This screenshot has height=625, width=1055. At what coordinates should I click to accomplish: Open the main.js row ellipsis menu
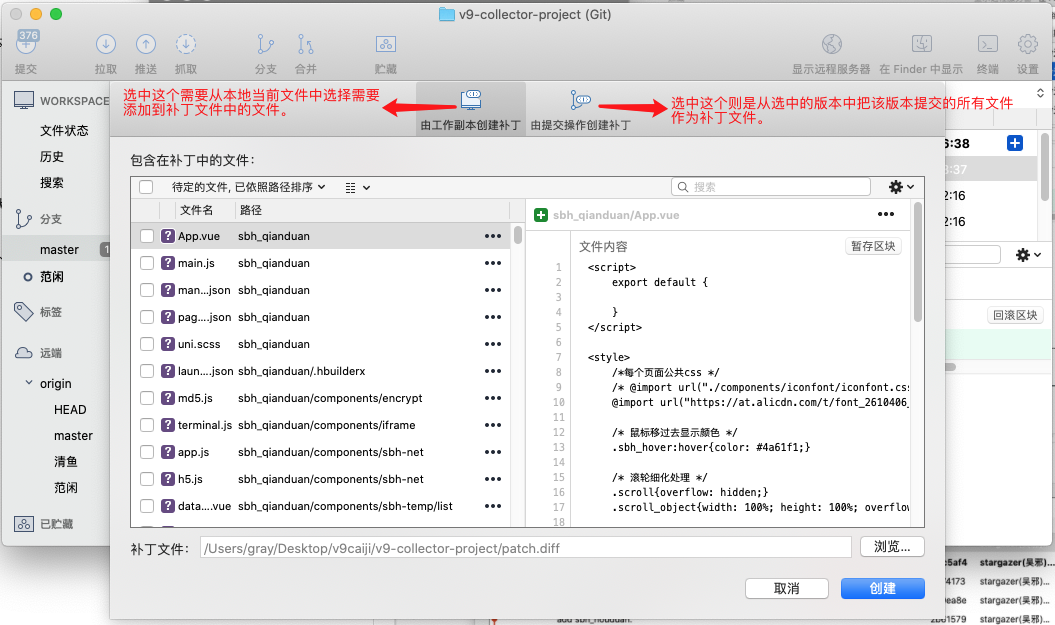click(493, 263)
